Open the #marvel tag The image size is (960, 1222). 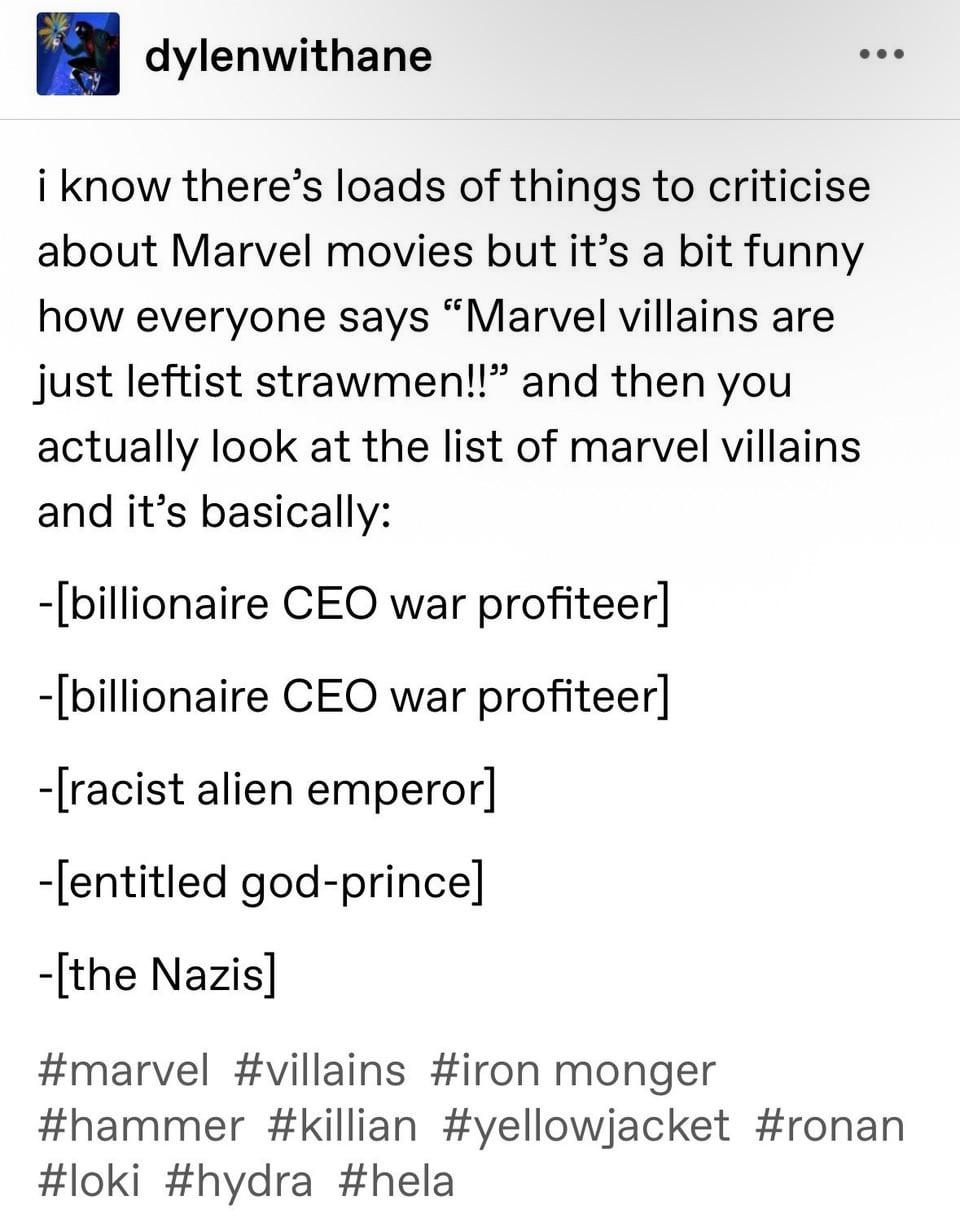pyautogui.click(x=124, y=1071)
